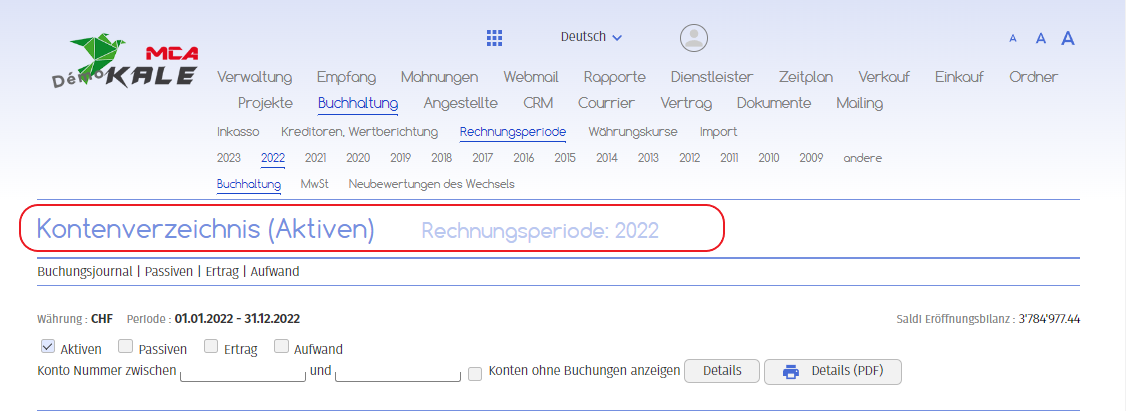This screenshot has height=411, width=1126.
Task: Check the Aufwand checkbox
Action: click(281, 348)
